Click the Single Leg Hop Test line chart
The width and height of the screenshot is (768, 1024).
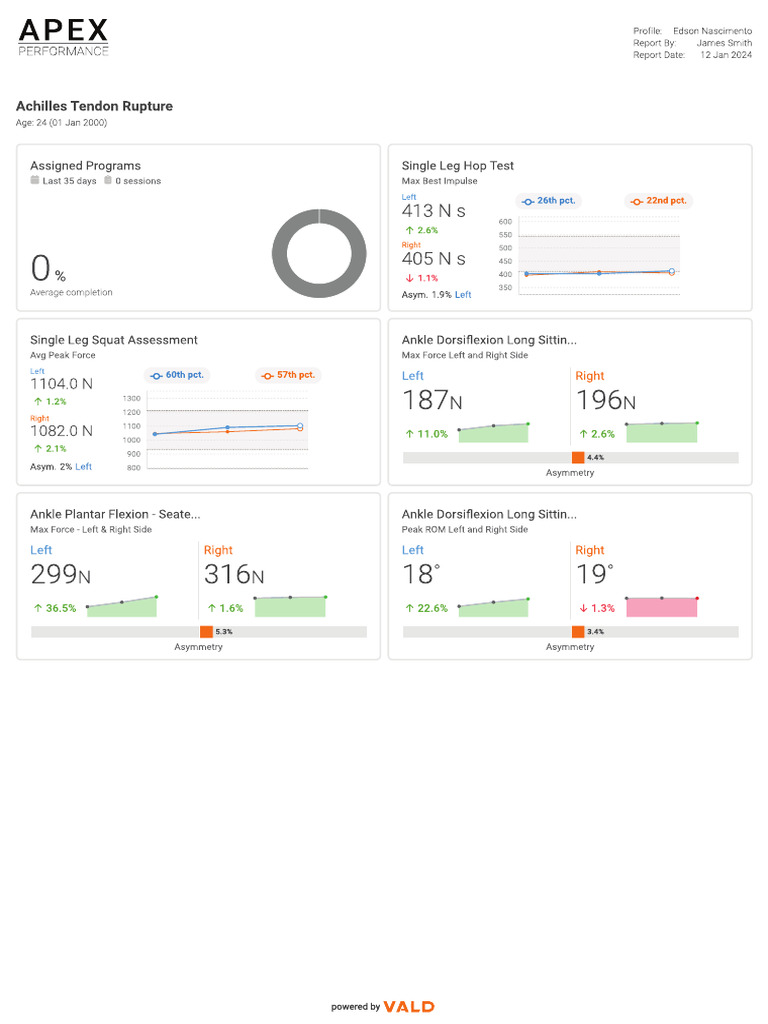point(589,255)
